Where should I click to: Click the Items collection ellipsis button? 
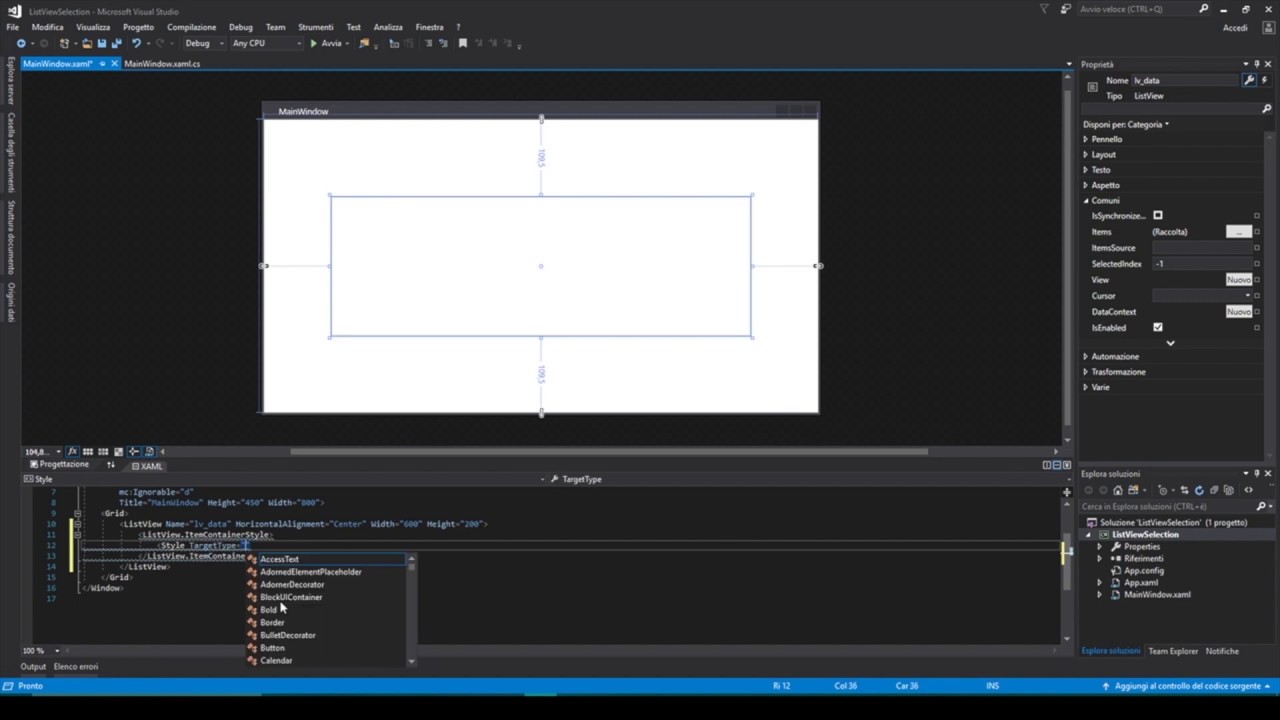point(1238,232)
